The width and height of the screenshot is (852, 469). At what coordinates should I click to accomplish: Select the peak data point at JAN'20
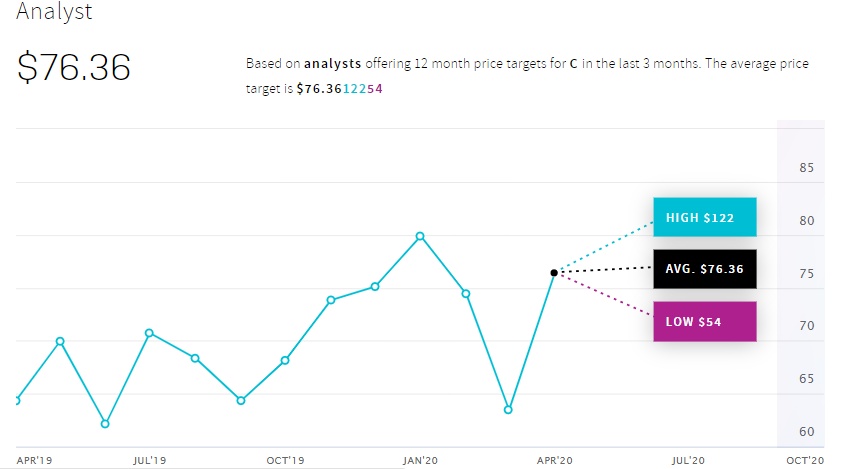[x=420, y=236]
